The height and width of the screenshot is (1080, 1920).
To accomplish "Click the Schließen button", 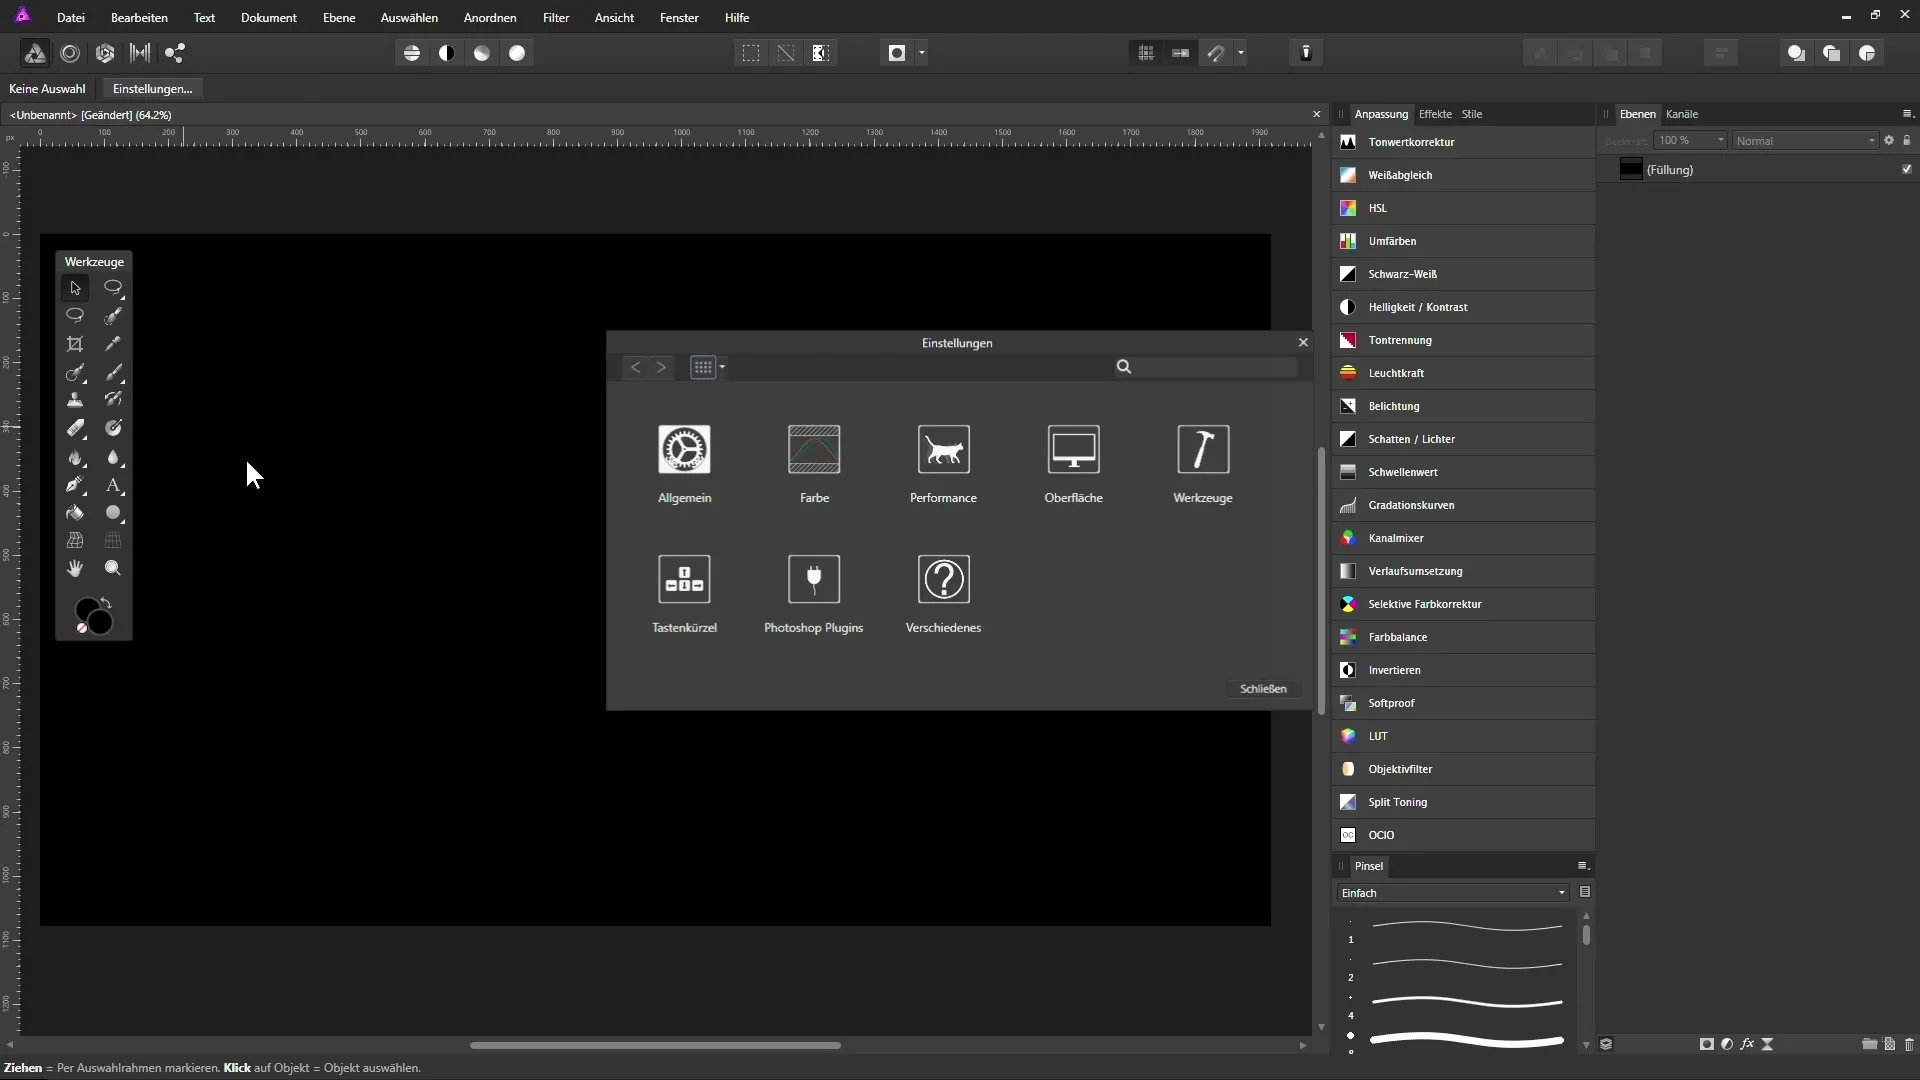I will (1262, 689).
